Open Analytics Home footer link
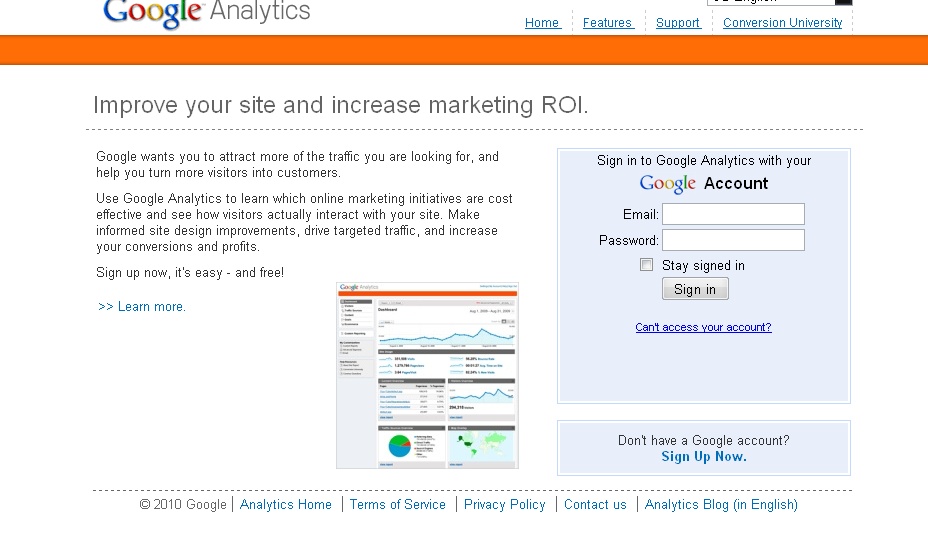 tap(285, 505)
